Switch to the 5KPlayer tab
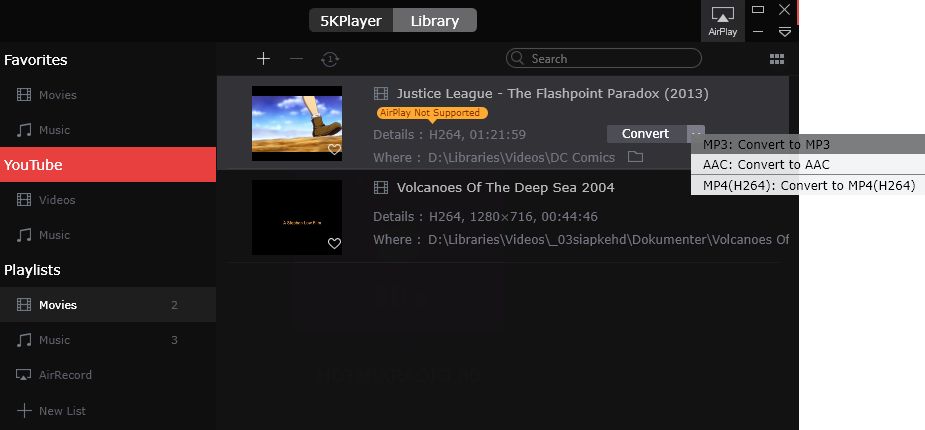 pyautogui.click(x=351, y=20)
